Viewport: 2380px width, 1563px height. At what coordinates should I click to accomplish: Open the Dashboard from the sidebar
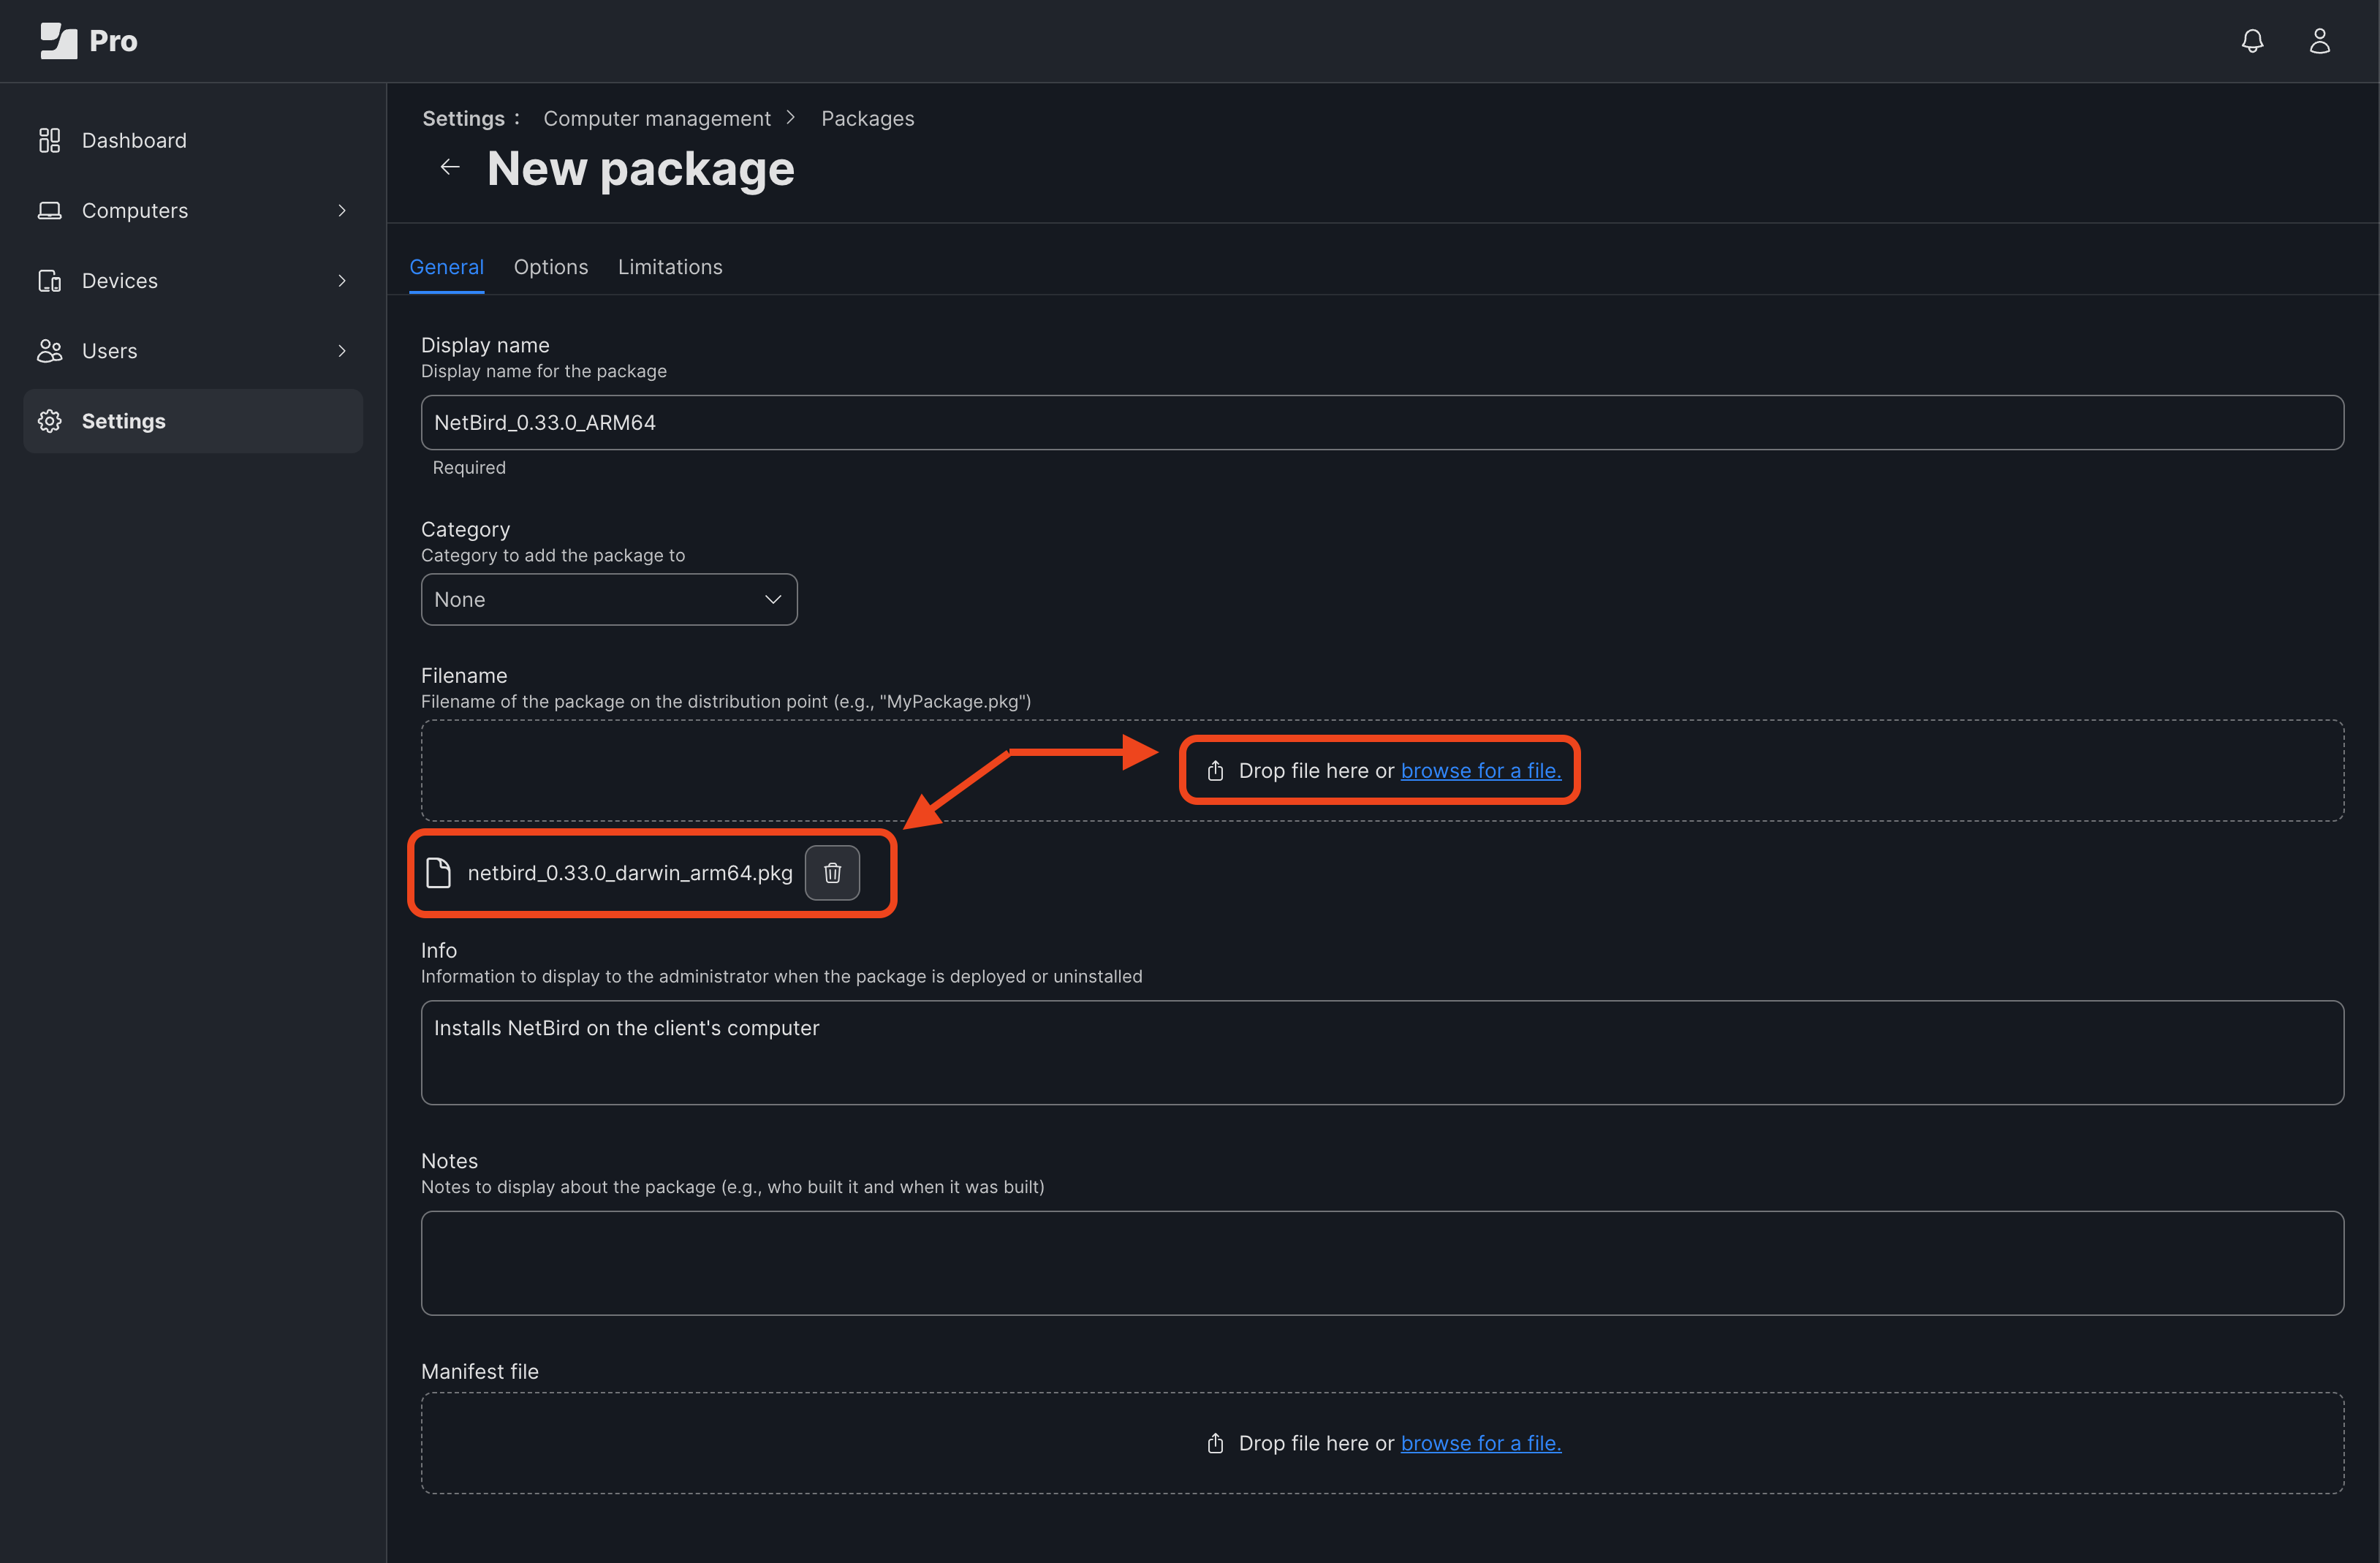pos(134,140)
